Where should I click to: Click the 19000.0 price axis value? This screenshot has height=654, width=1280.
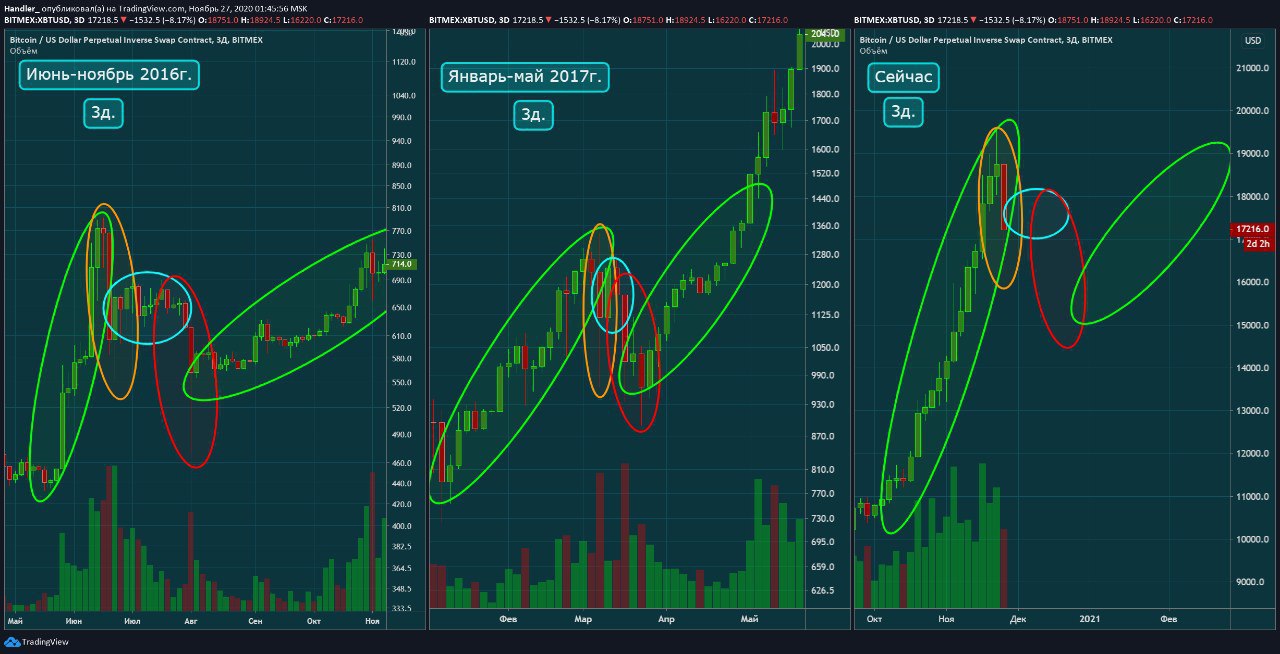pos(1252,154)
